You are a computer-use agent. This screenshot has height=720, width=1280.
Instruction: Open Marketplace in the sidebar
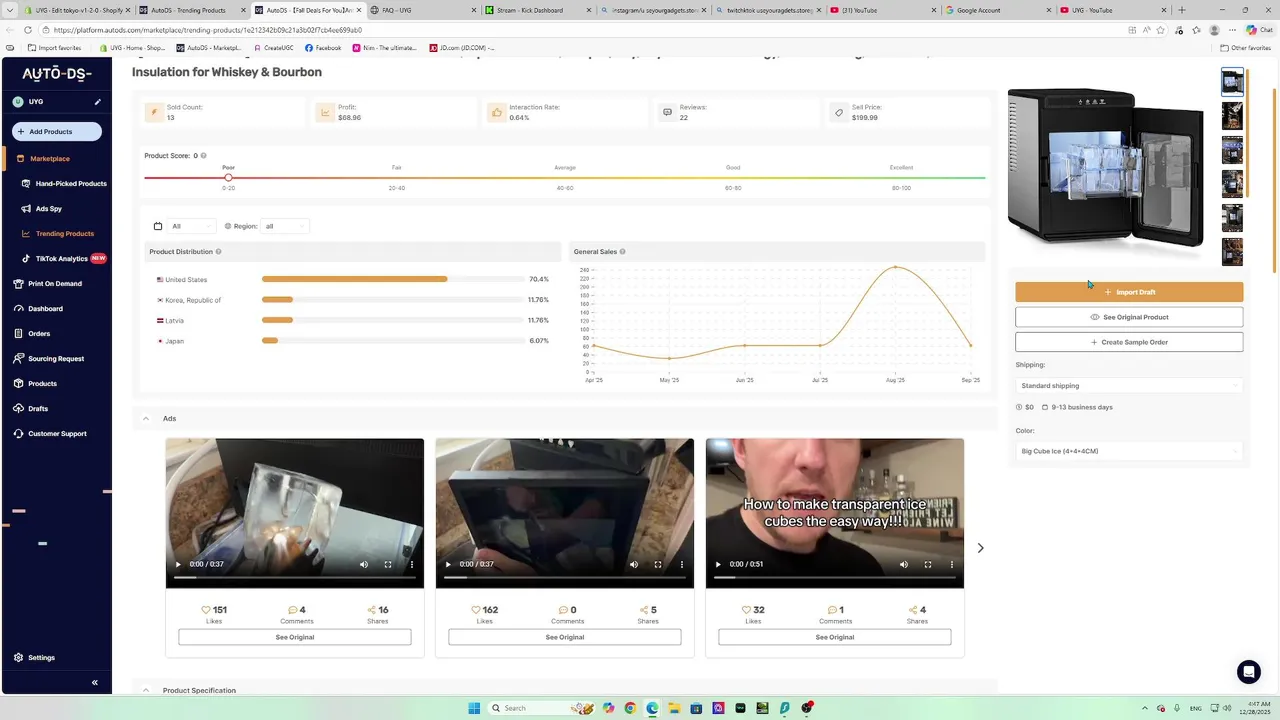[x=49, y=159]
